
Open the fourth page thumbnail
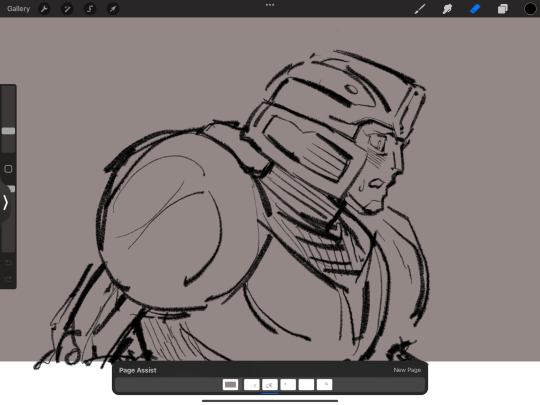(288, 384)
